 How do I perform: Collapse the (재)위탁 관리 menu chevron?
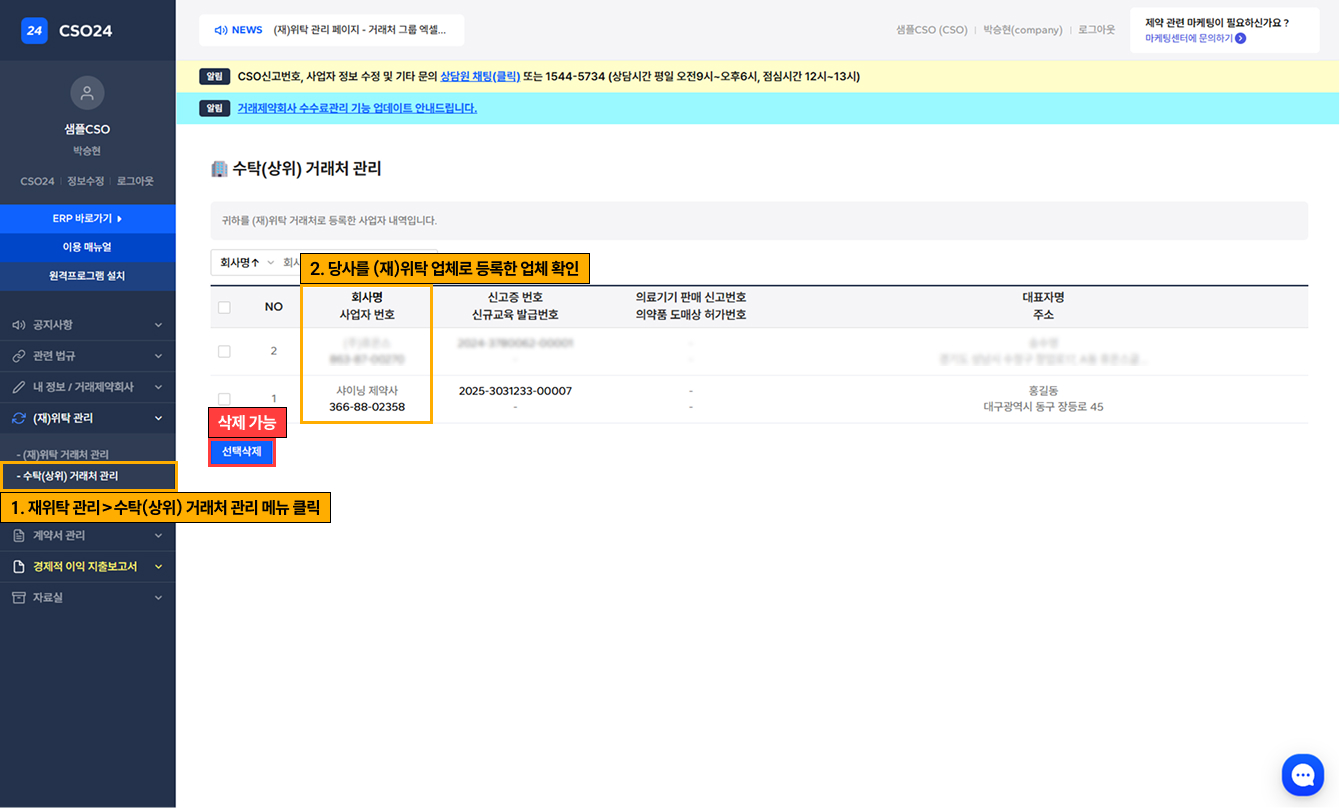[x=158, y=418]
